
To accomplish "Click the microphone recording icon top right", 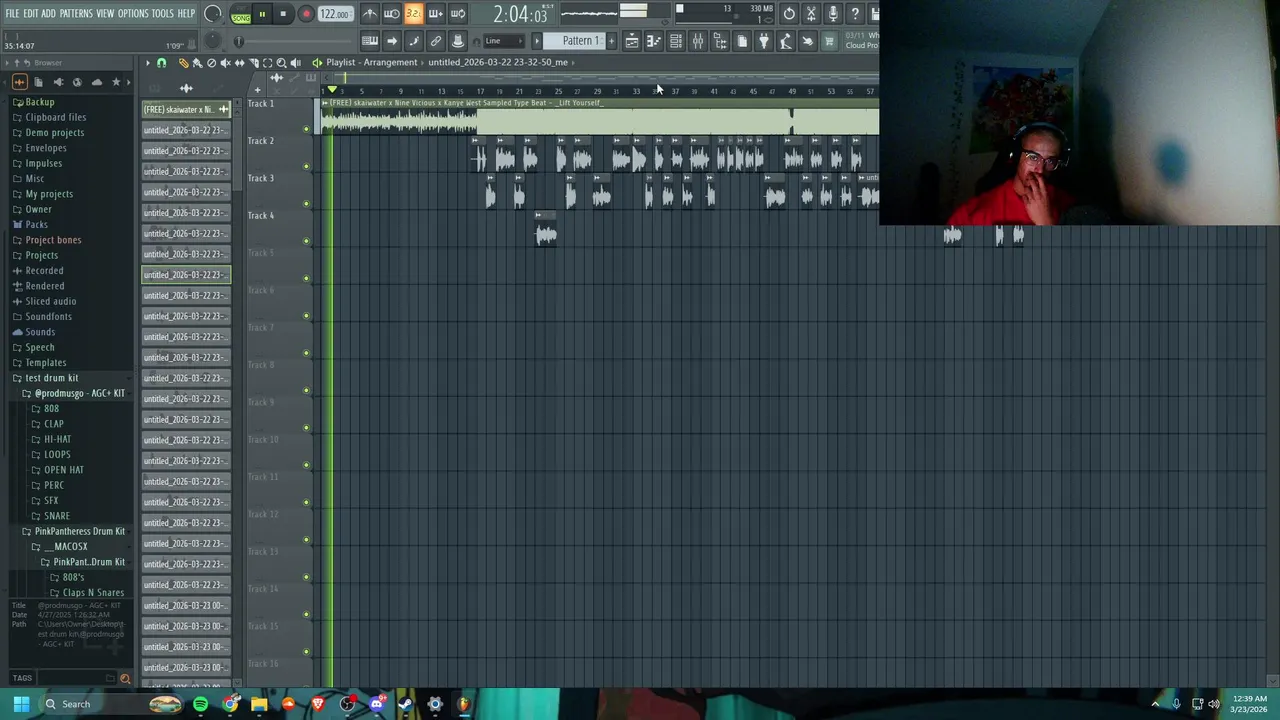I will [833, 14].
